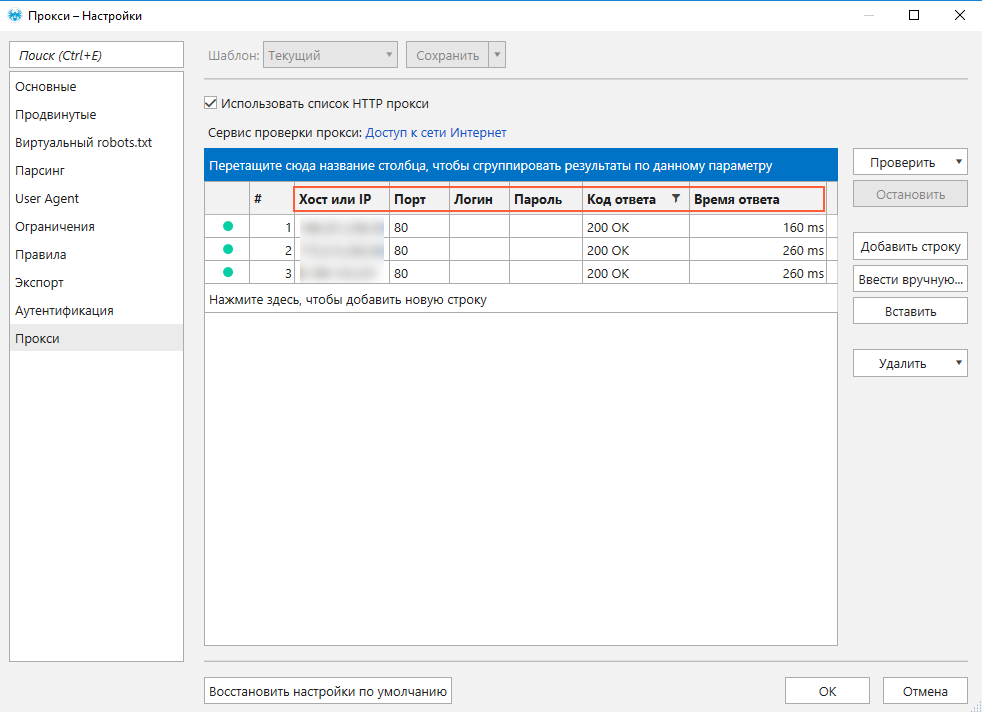Viewport: 982px width, 712px height.
Task: Expand the Сохранить button arrow
Action: 497,55
